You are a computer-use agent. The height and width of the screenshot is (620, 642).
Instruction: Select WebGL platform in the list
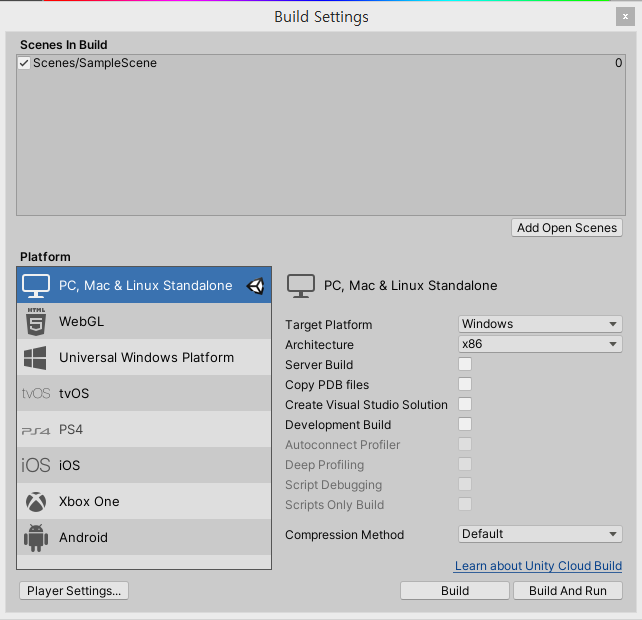(x=144, y=321)
